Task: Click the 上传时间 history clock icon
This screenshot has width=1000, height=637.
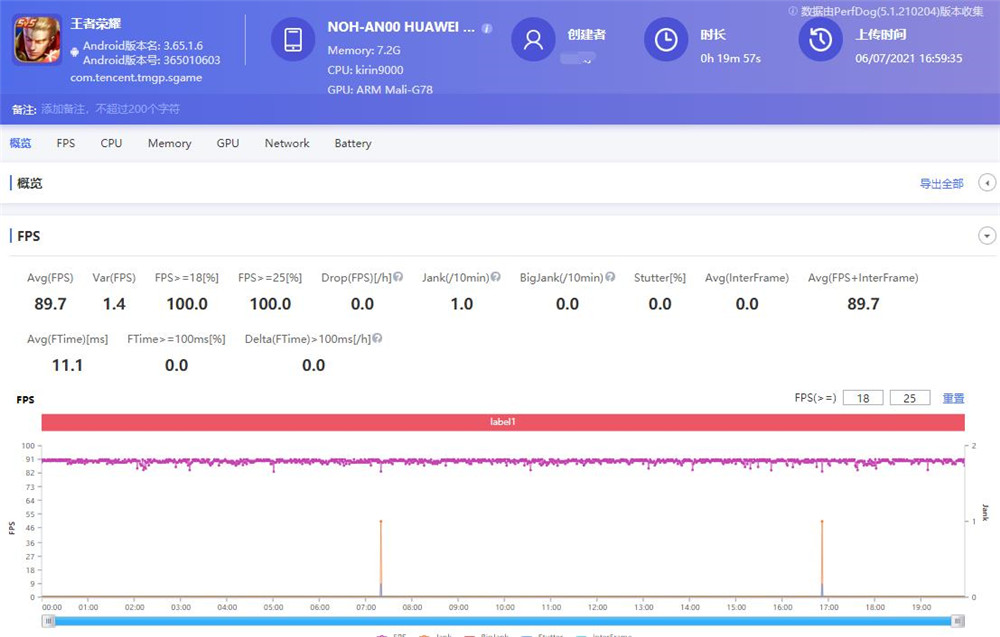Action: tap(820, 40)
